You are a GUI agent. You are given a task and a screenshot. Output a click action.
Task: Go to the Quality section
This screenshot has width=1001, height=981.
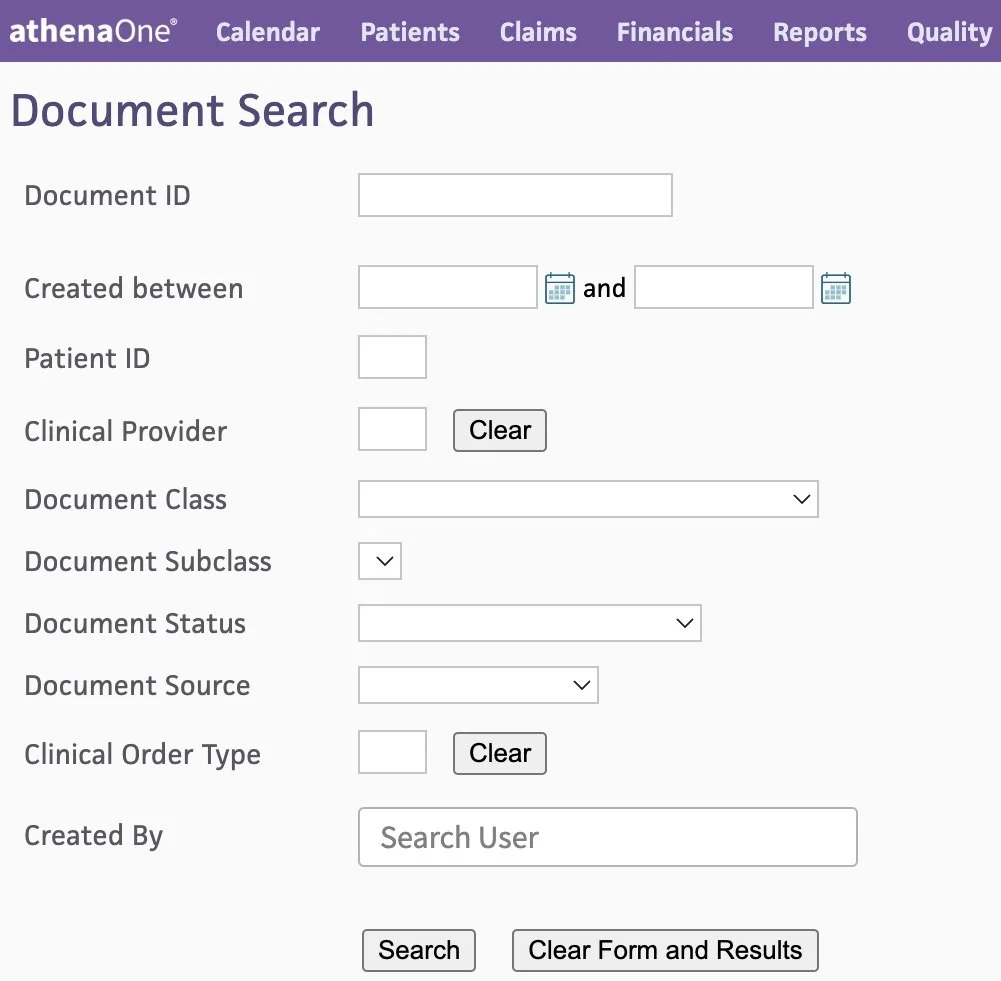(947, 32)
